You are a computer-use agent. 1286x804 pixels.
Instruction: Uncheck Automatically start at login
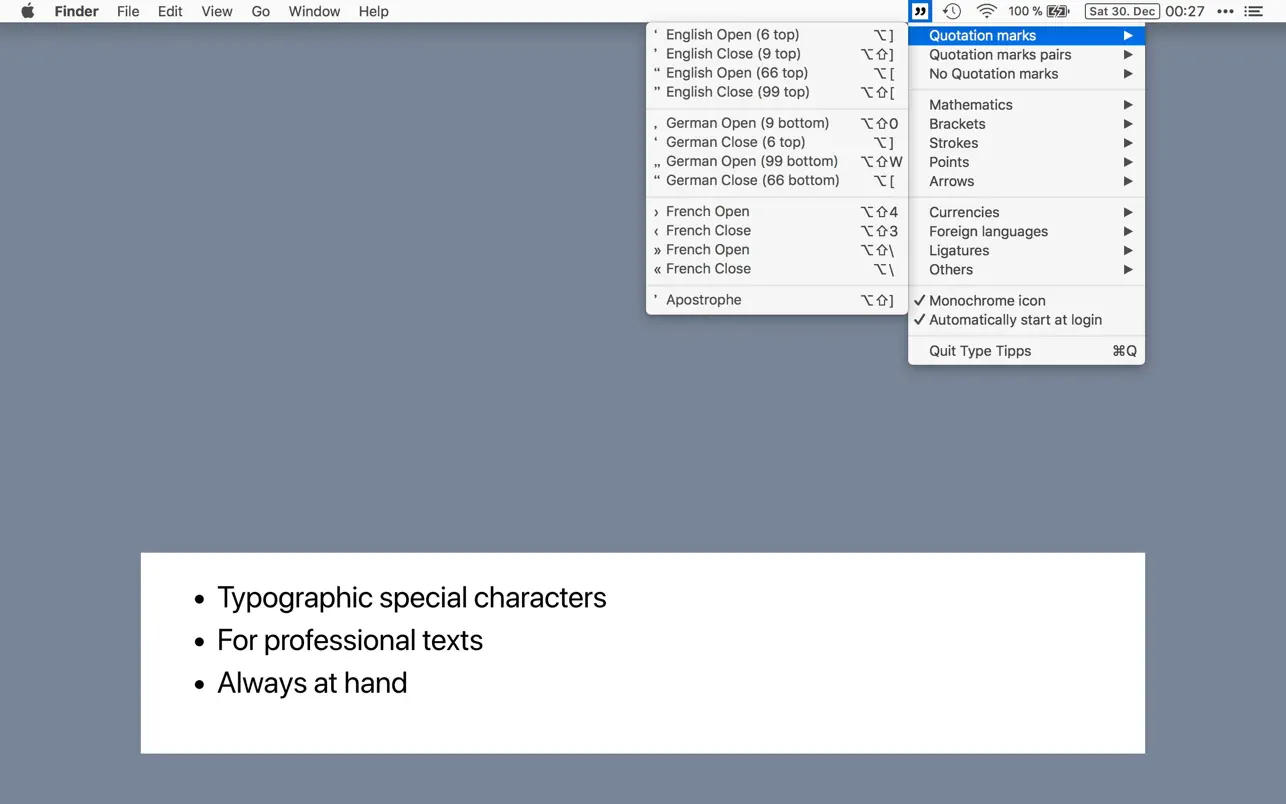point(1015,319)
